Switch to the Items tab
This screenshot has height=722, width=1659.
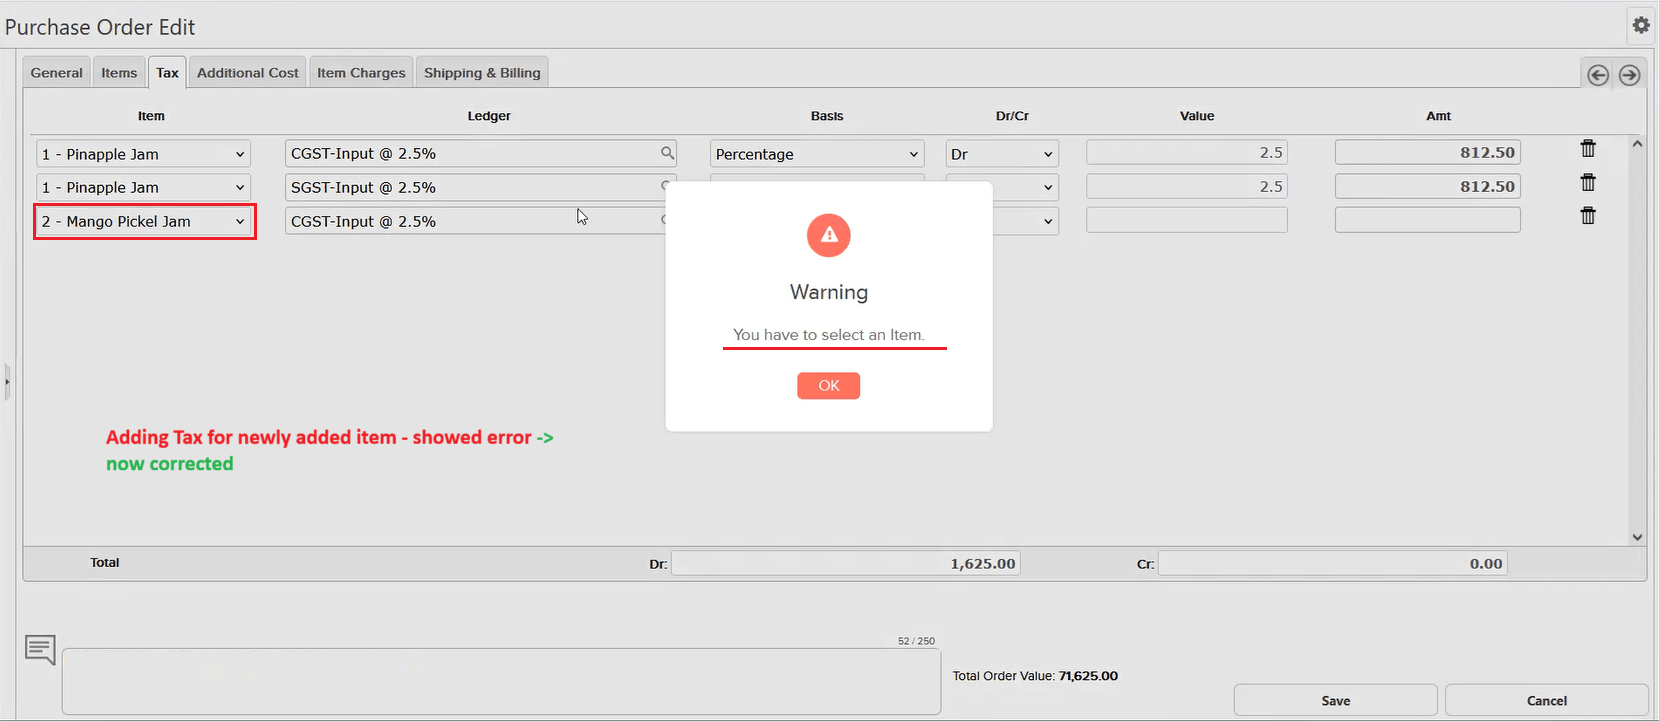[x=119, y=72]
